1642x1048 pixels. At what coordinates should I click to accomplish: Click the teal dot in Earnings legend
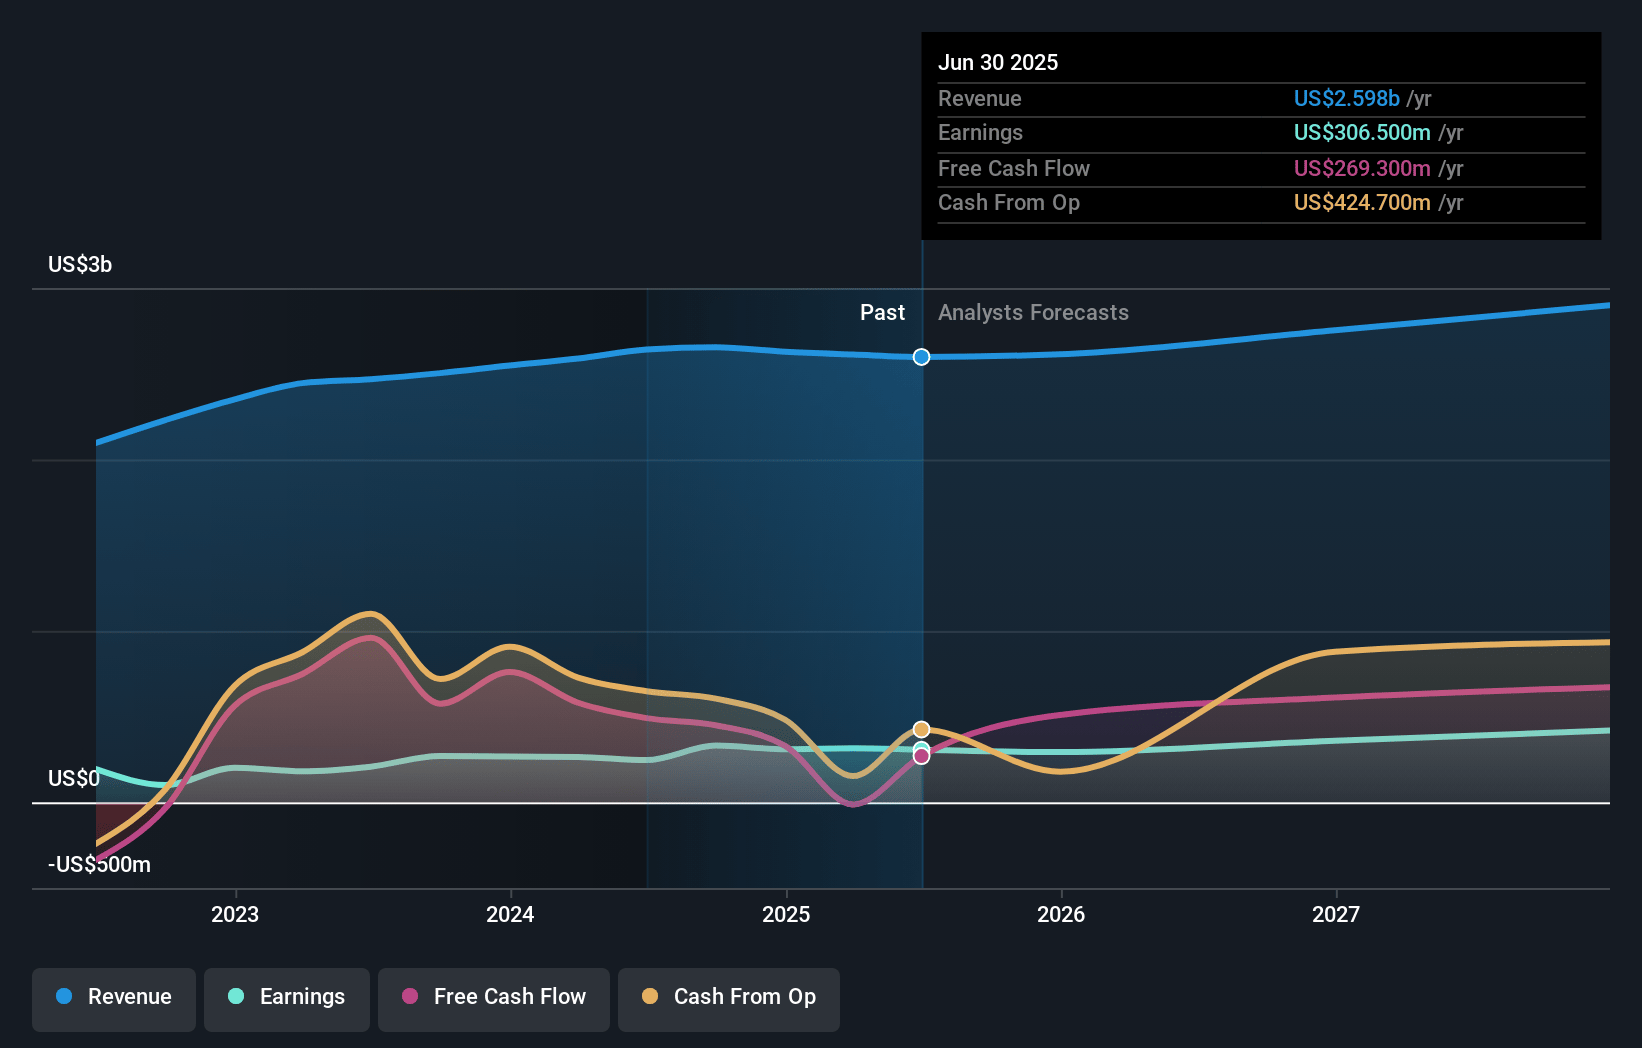pos(236,996)
